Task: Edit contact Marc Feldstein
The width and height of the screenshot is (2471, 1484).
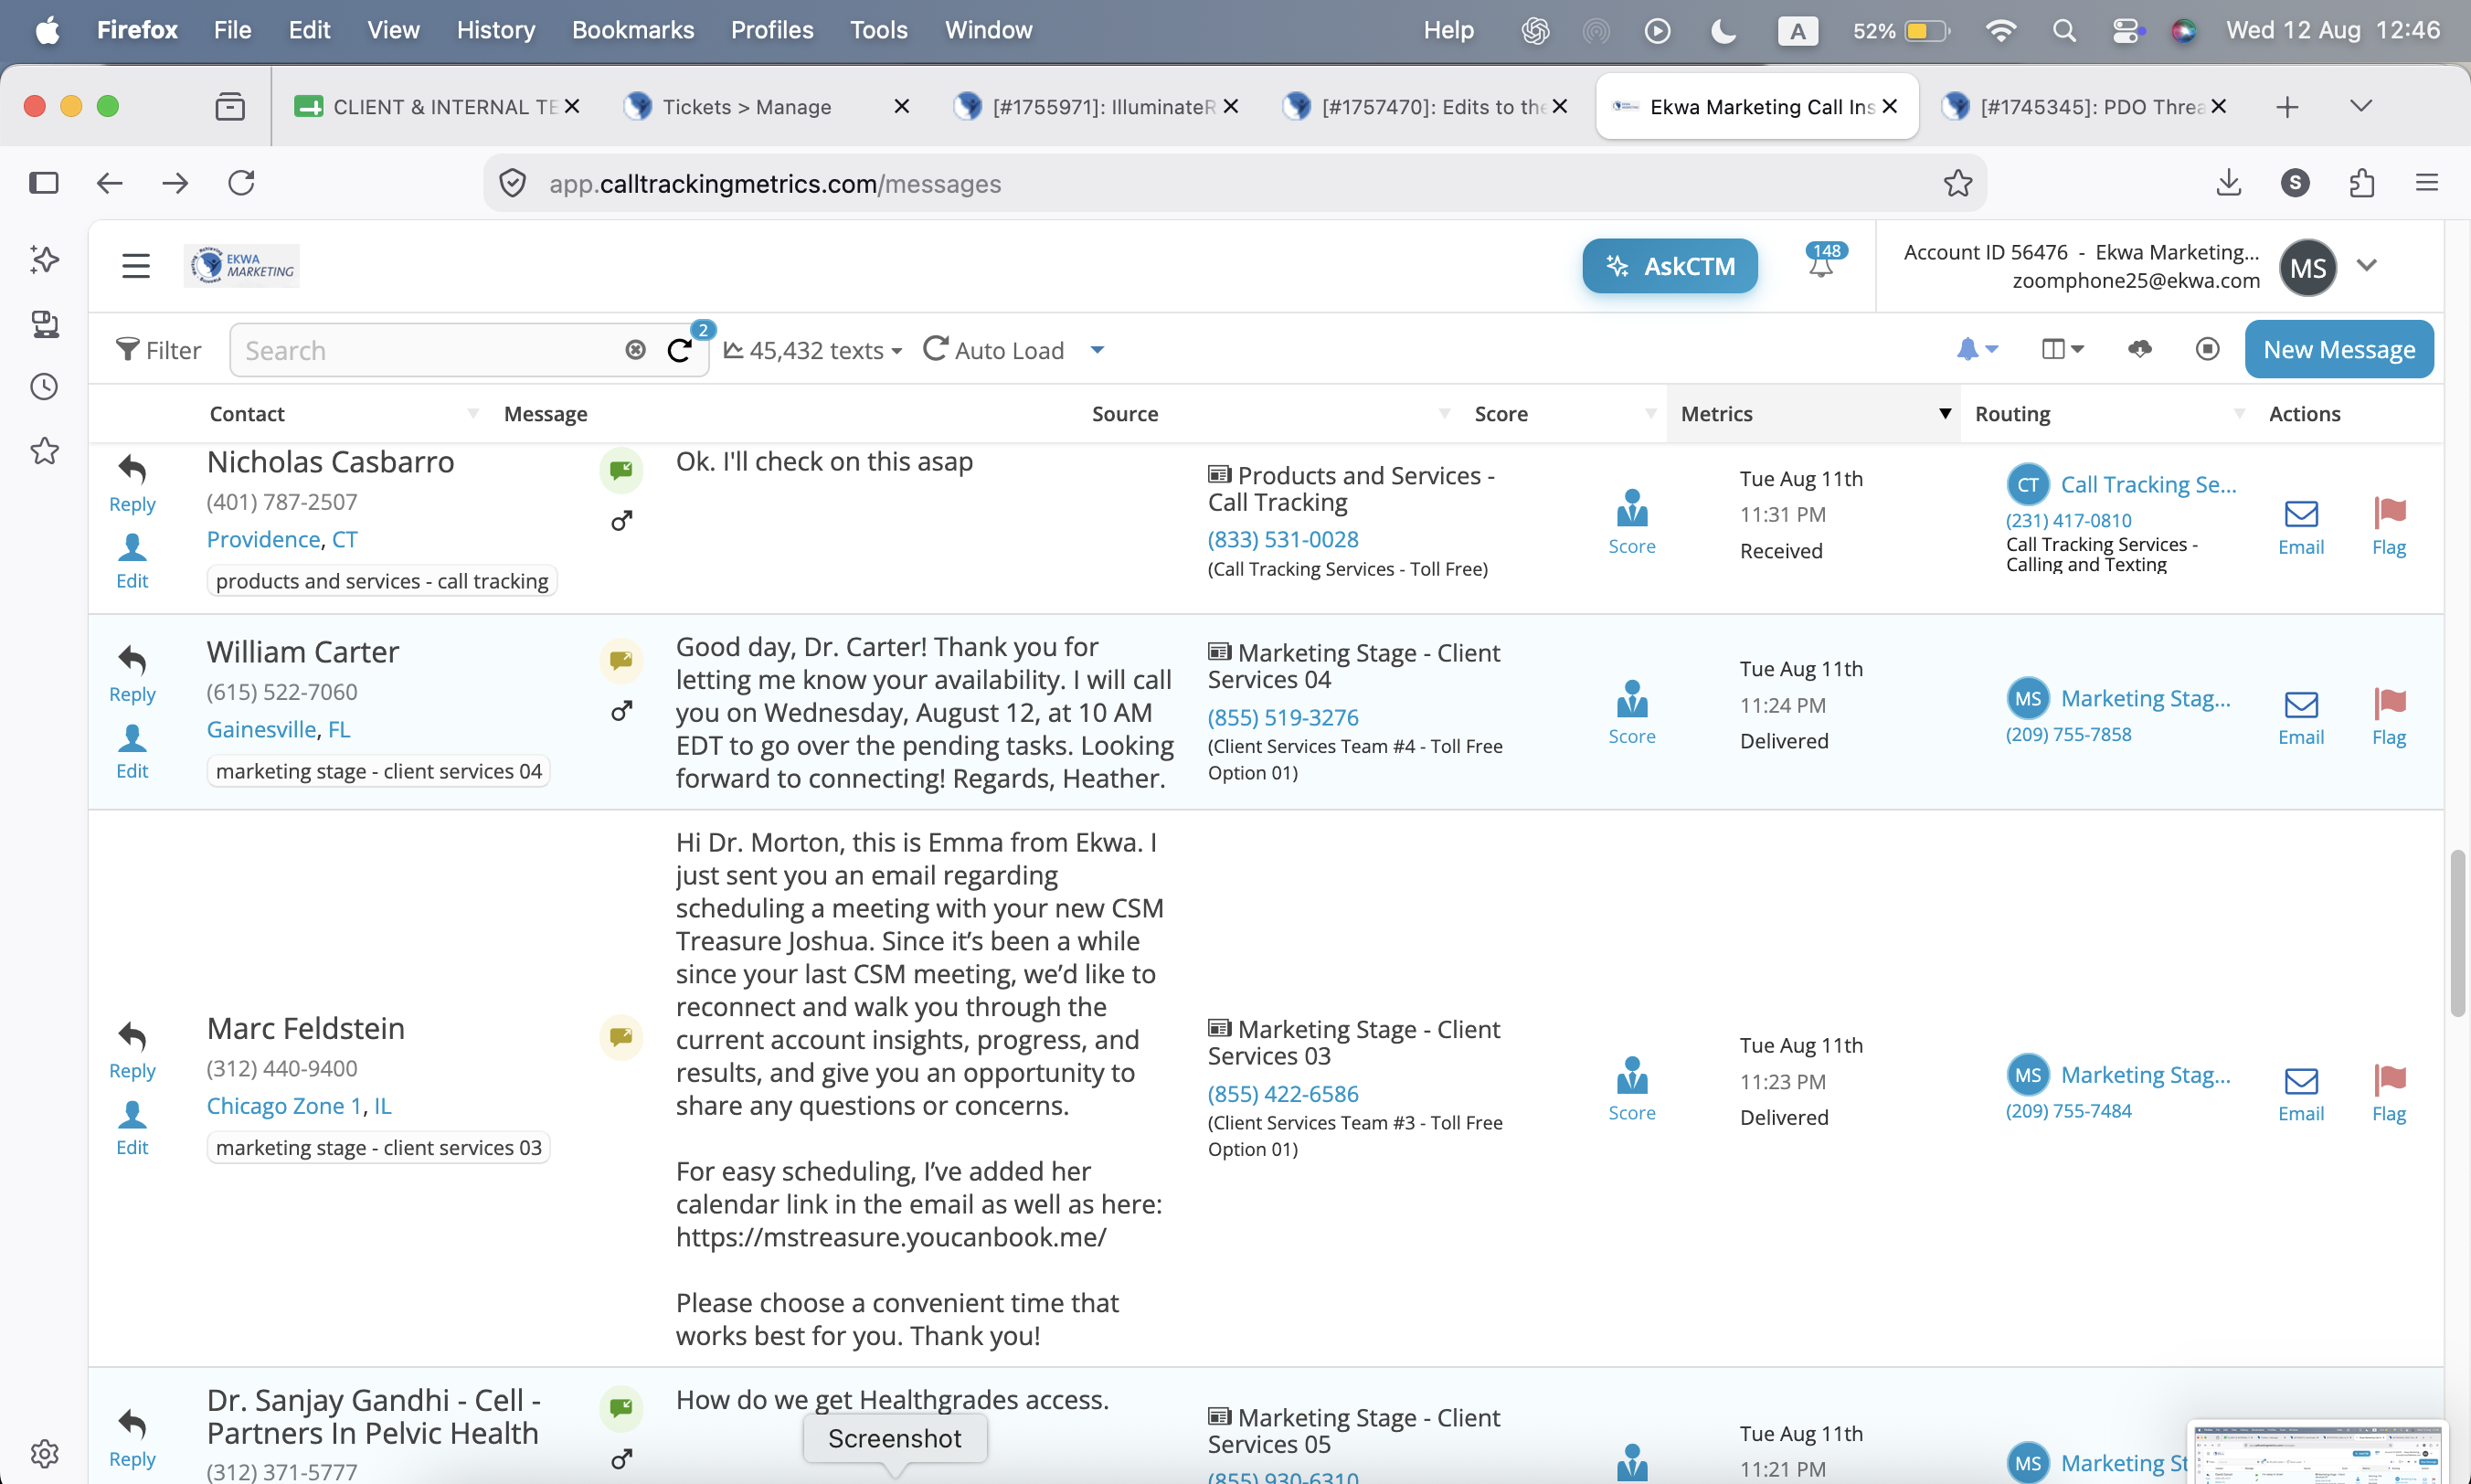Action: (132, 1127)
